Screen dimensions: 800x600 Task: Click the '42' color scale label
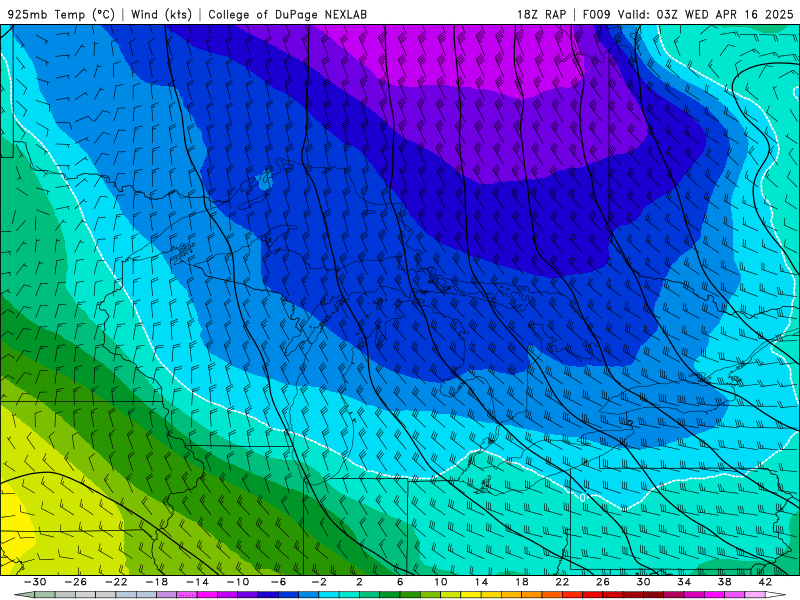click(x=765, y=582)
